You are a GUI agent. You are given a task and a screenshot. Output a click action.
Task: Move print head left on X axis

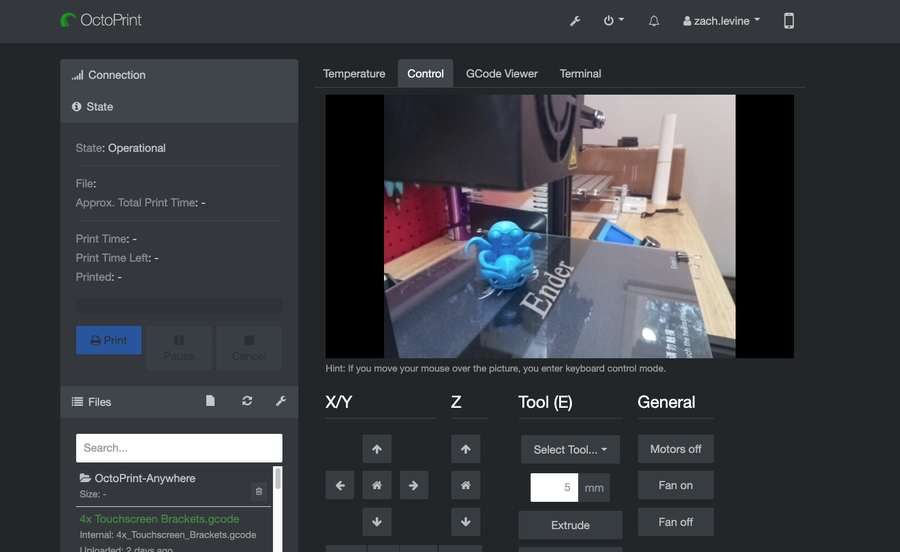[340, 486]
